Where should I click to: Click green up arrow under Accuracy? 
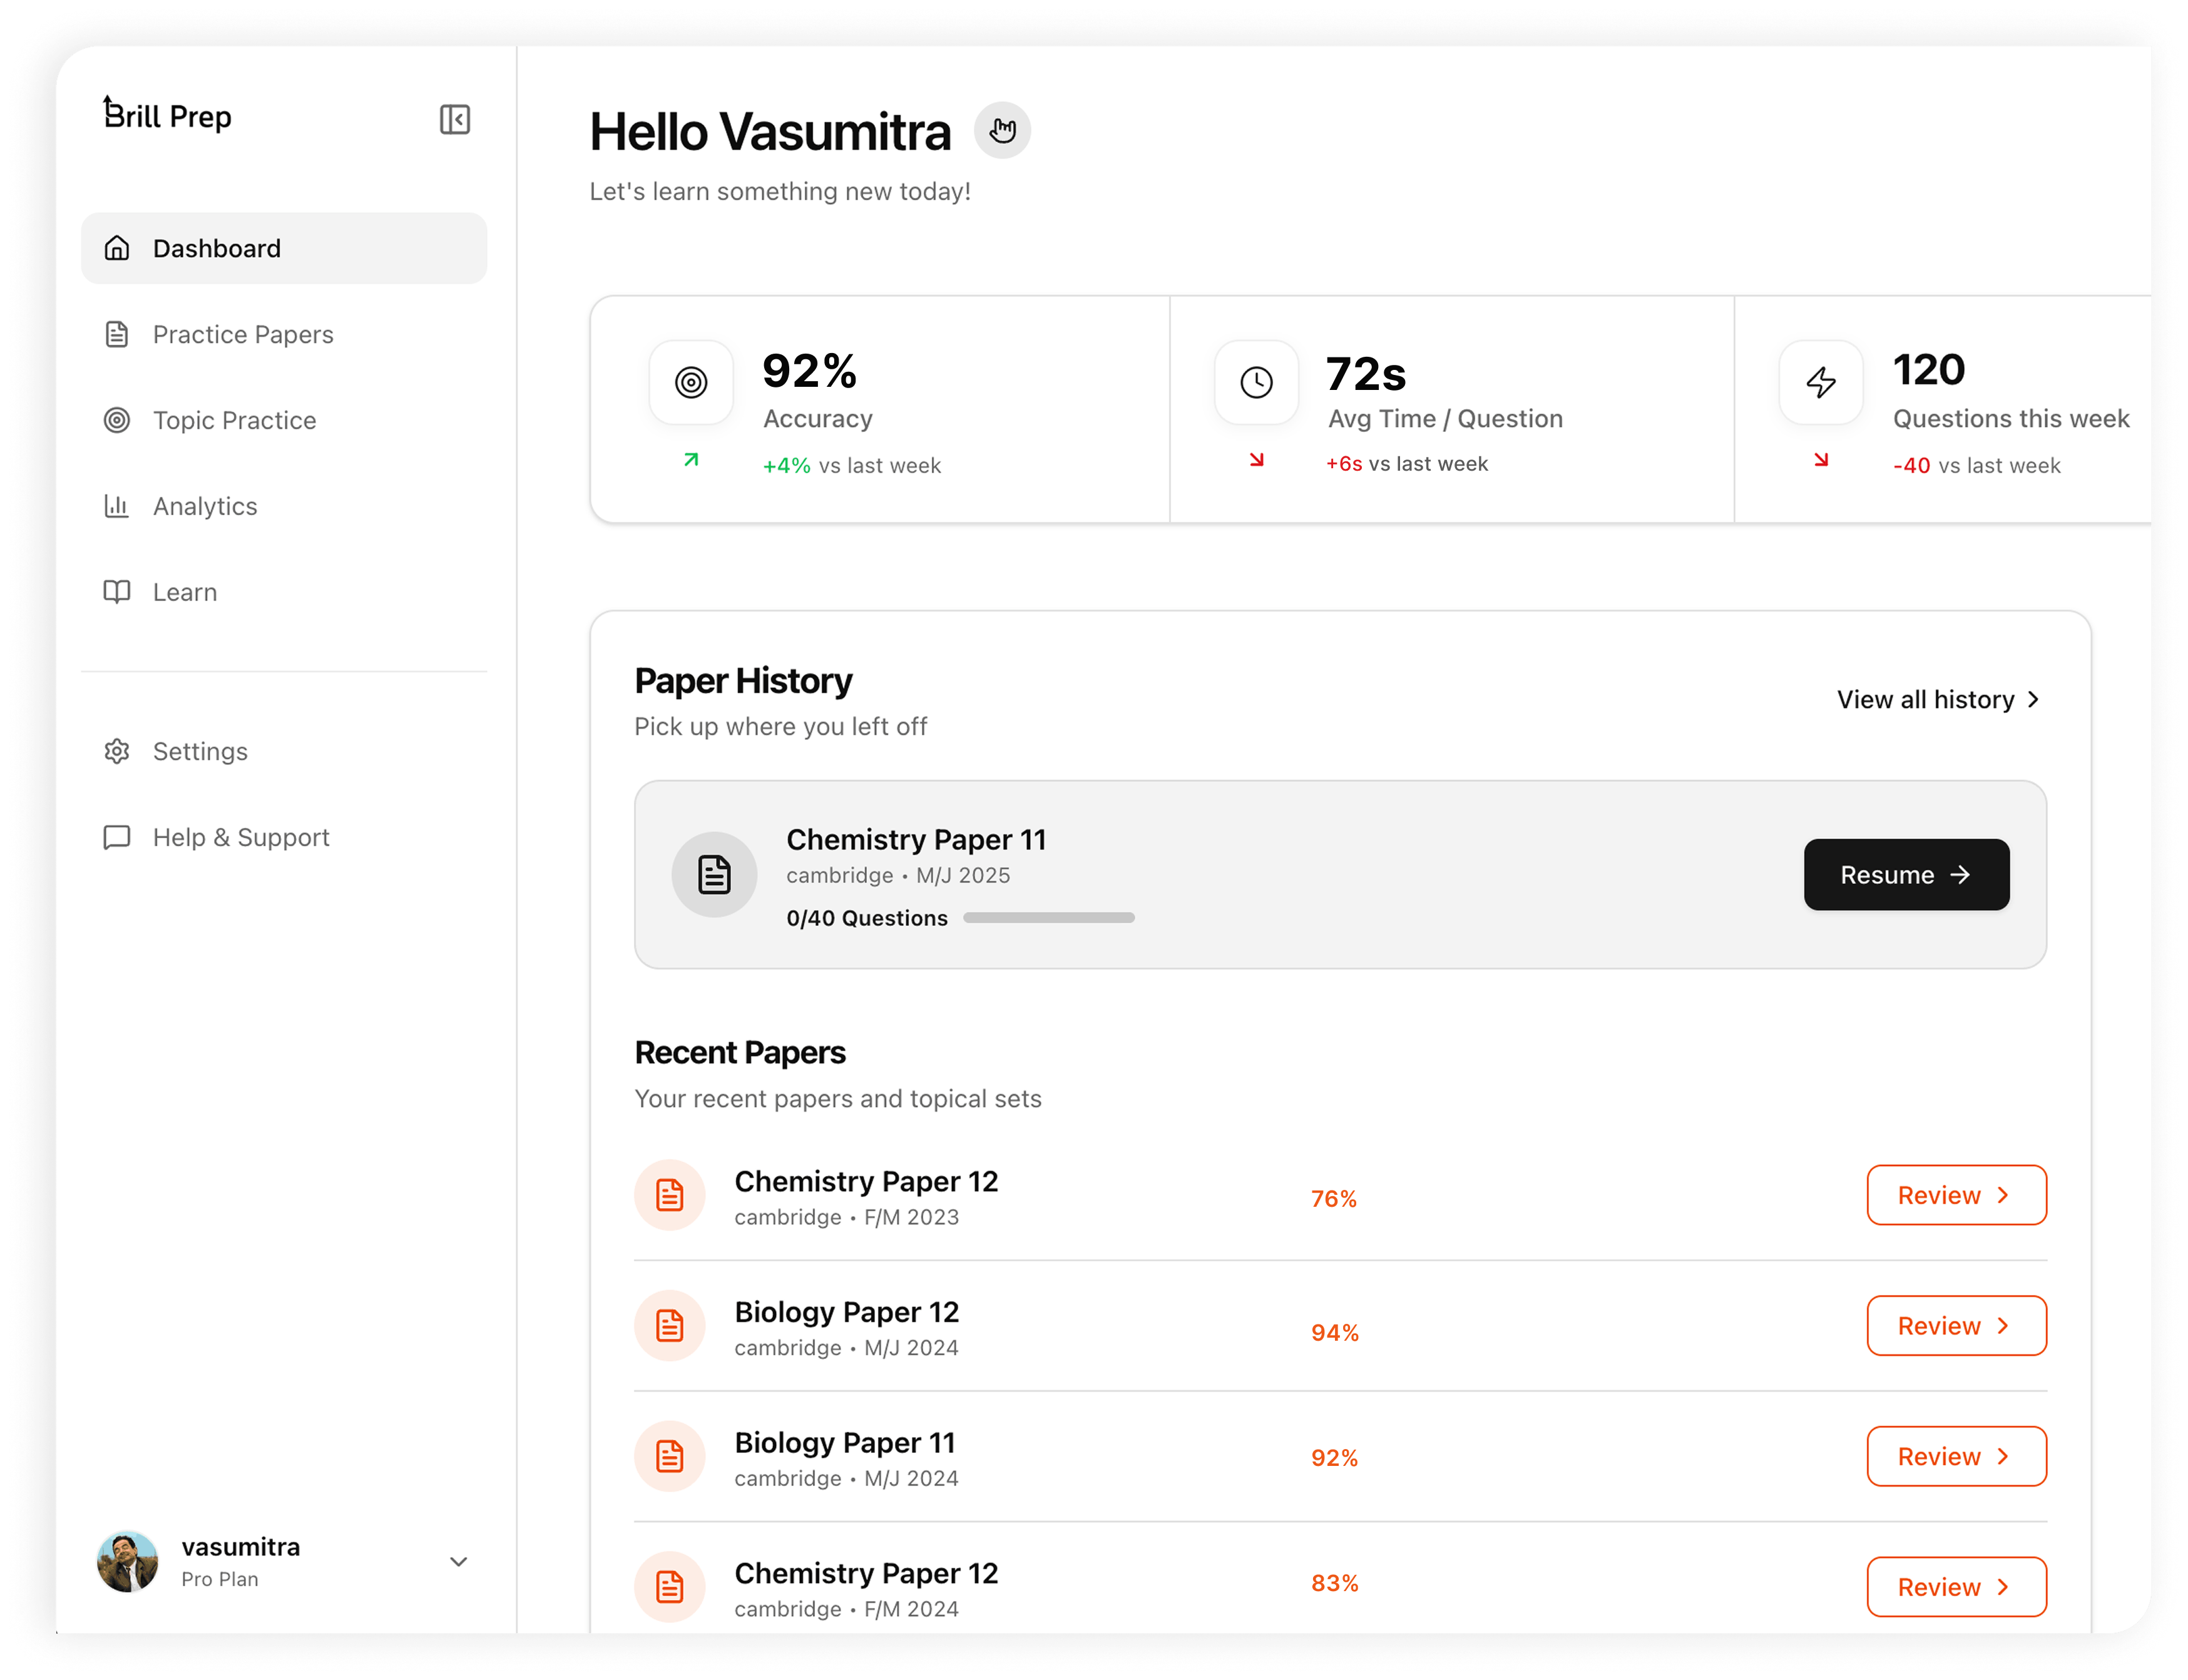[x=691, y=460]
